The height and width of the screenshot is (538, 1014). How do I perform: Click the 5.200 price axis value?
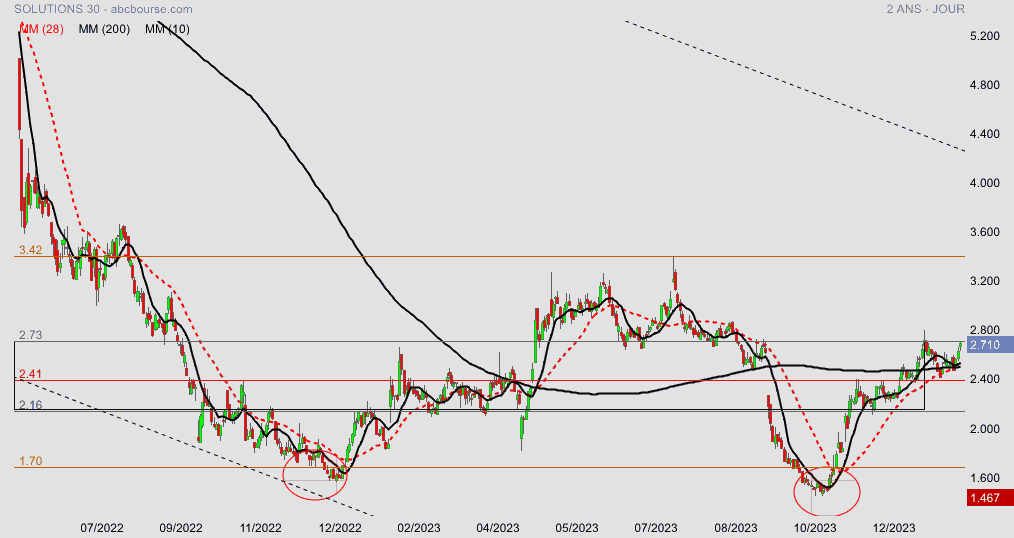point(985,36)
